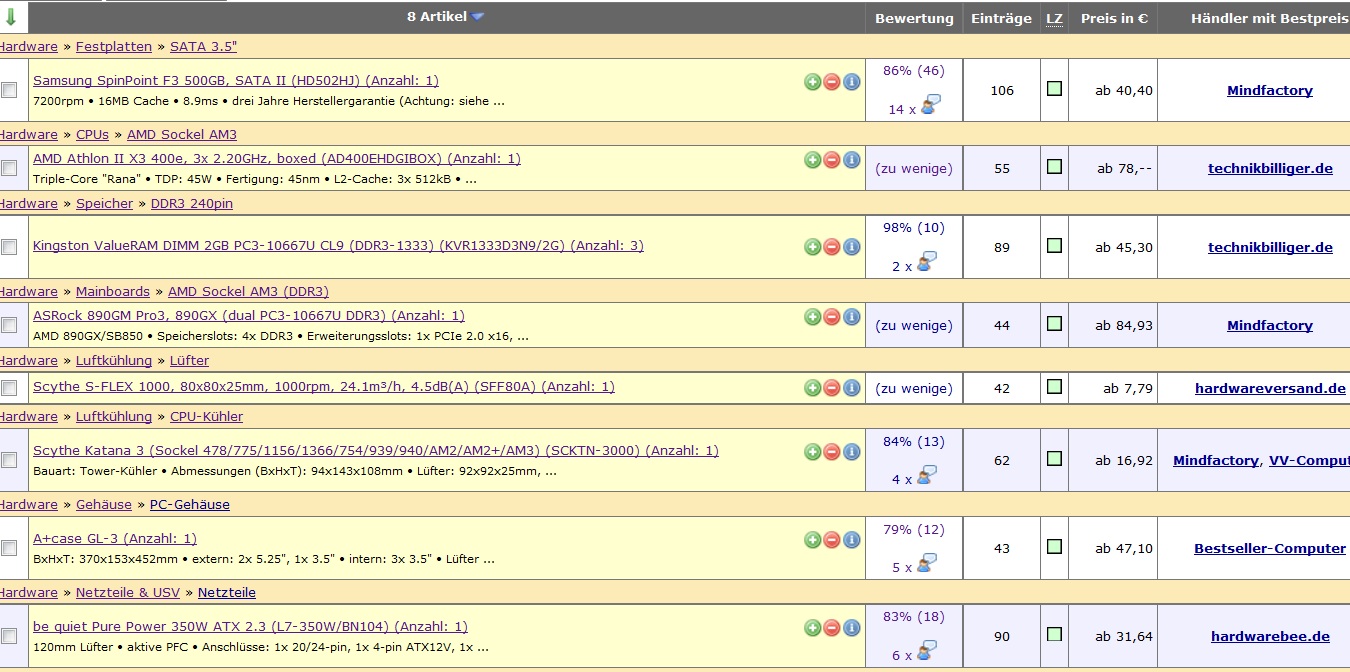This screenshot has height=672, width=1350.
Task: Open be quiet Pure Power 350W link
Action: click(250, 627)
